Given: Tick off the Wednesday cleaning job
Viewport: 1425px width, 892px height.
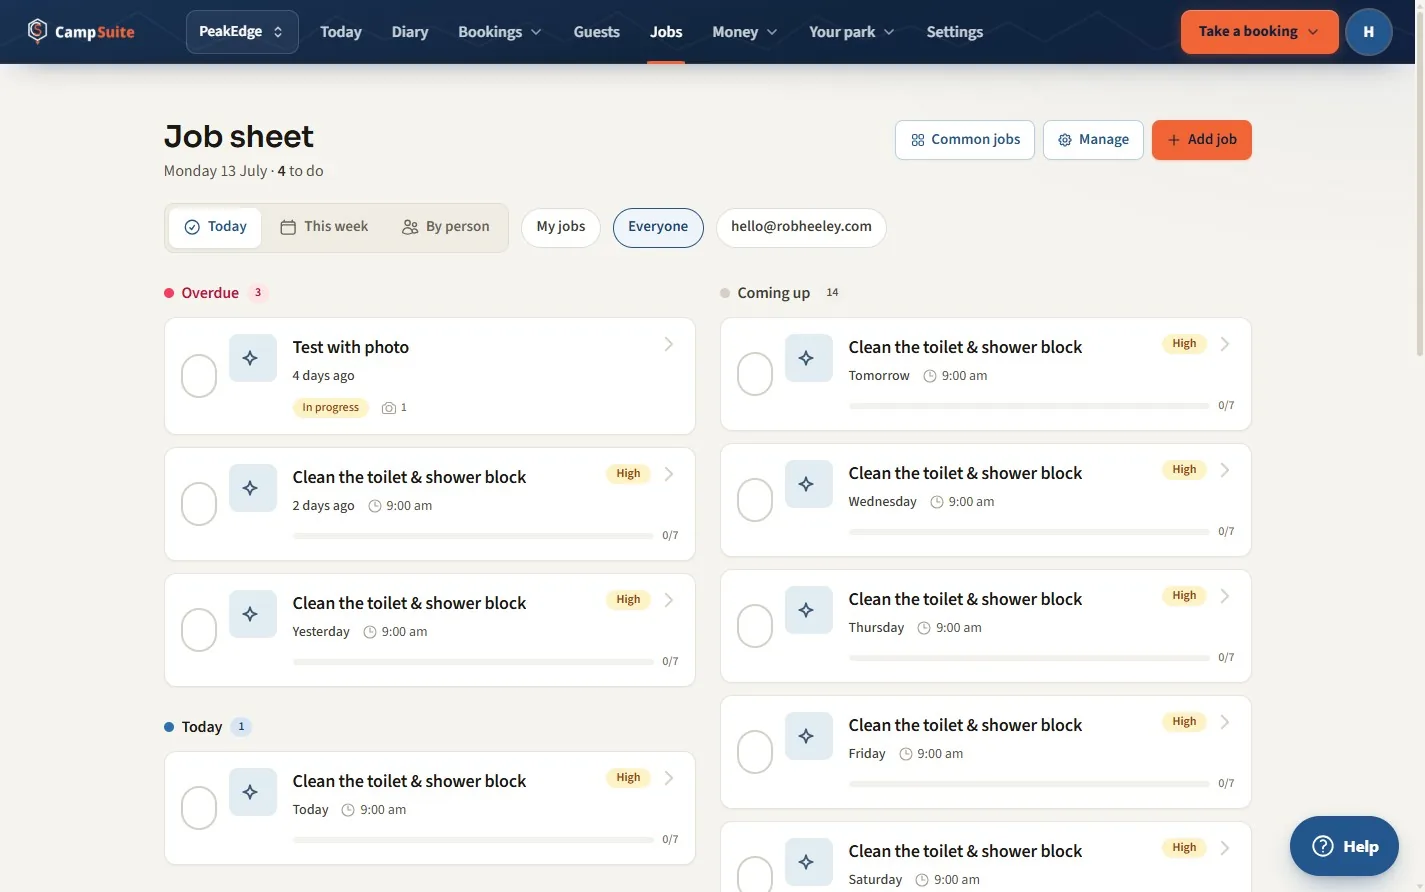Looking at the screenshot, I should (755, 500).
